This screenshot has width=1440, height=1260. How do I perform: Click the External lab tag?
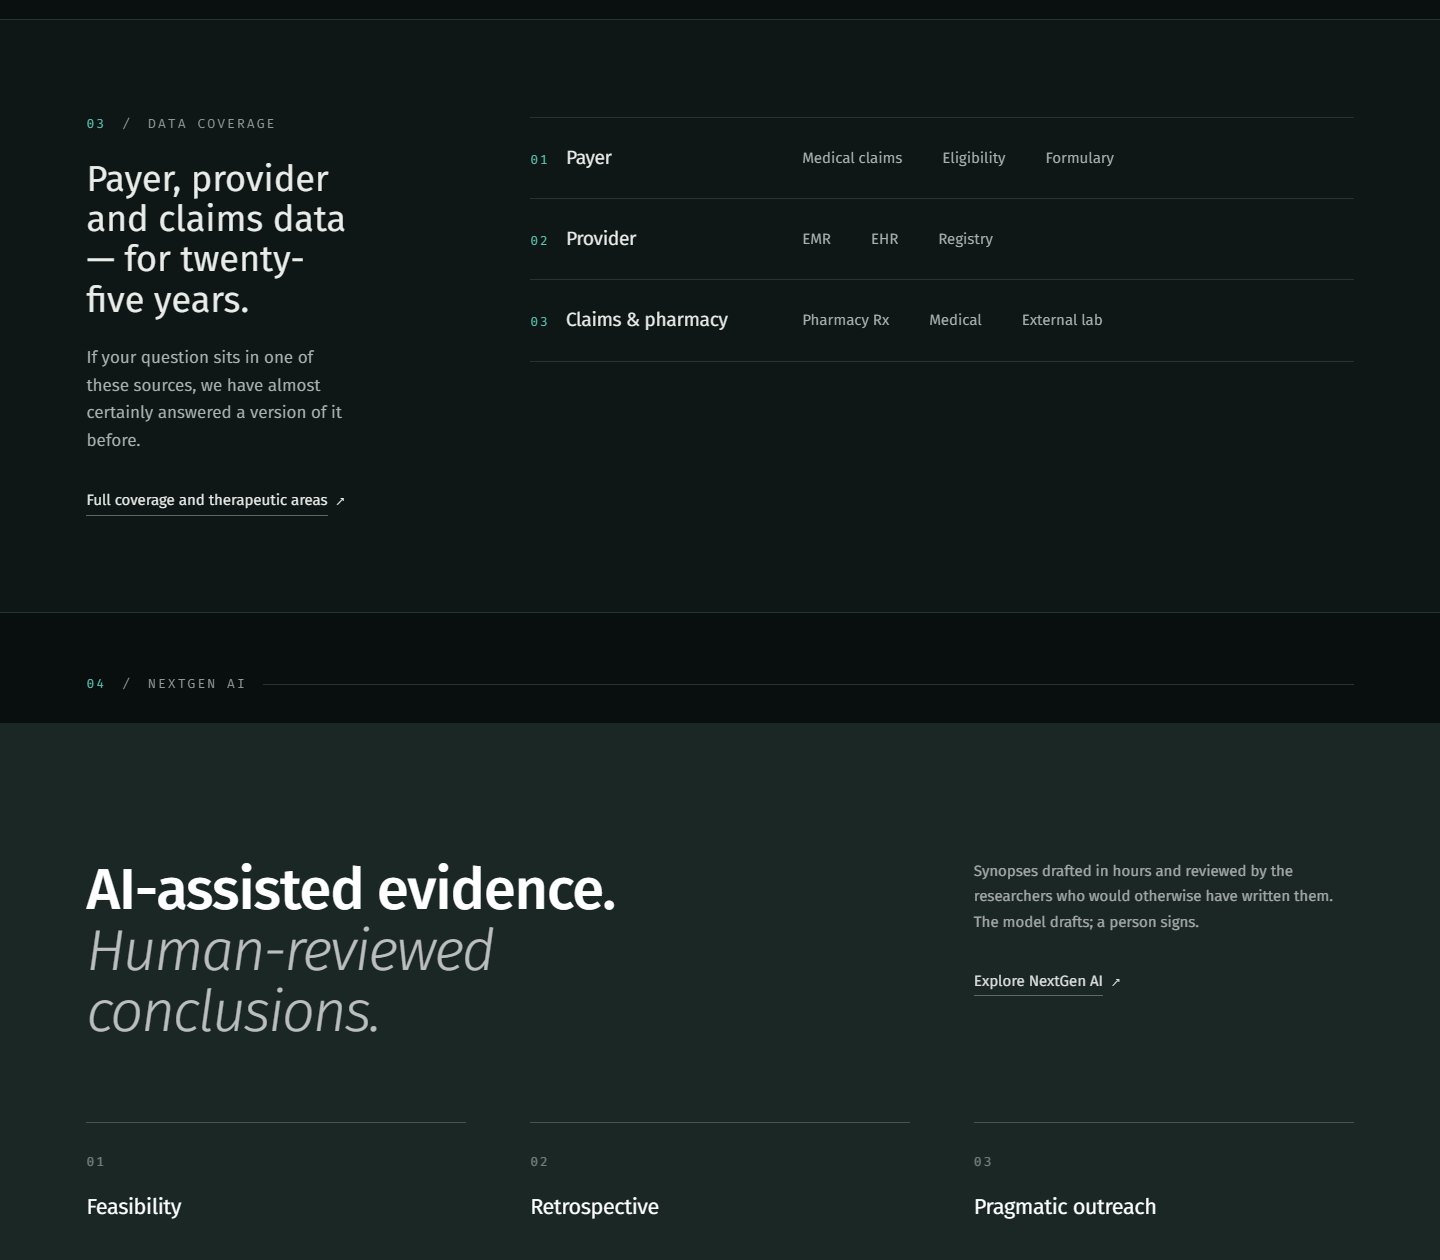1062,320
